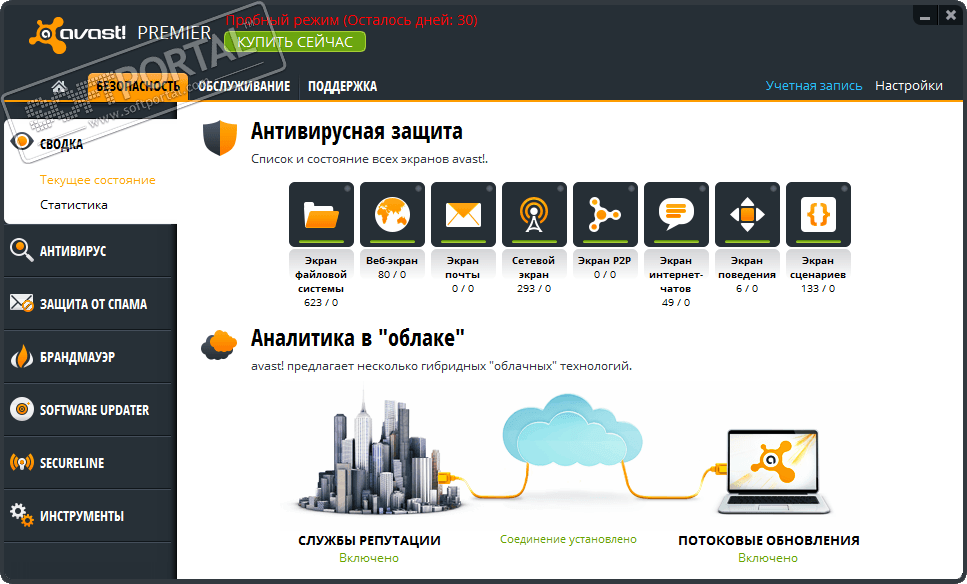The image size is (967, 584).
Task: Switch to the Поддержка tab
Action: pos(342,86)
